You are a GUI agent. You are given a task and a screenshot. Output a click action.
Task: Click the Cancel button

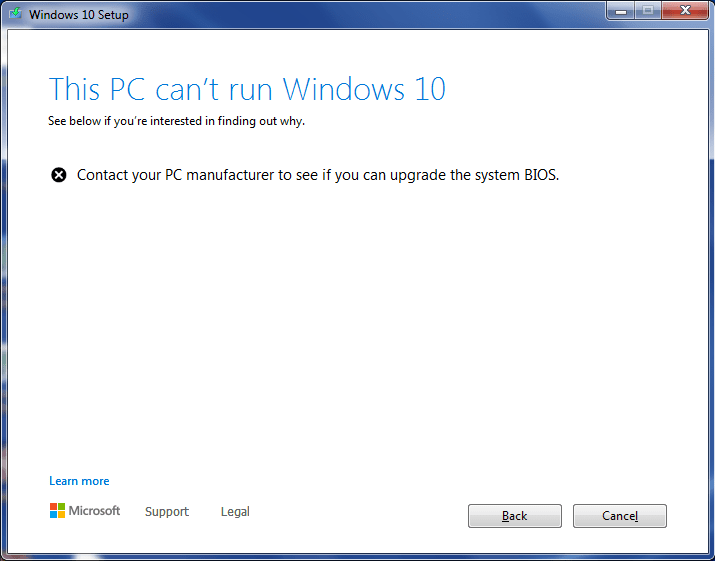click(620, 516)
